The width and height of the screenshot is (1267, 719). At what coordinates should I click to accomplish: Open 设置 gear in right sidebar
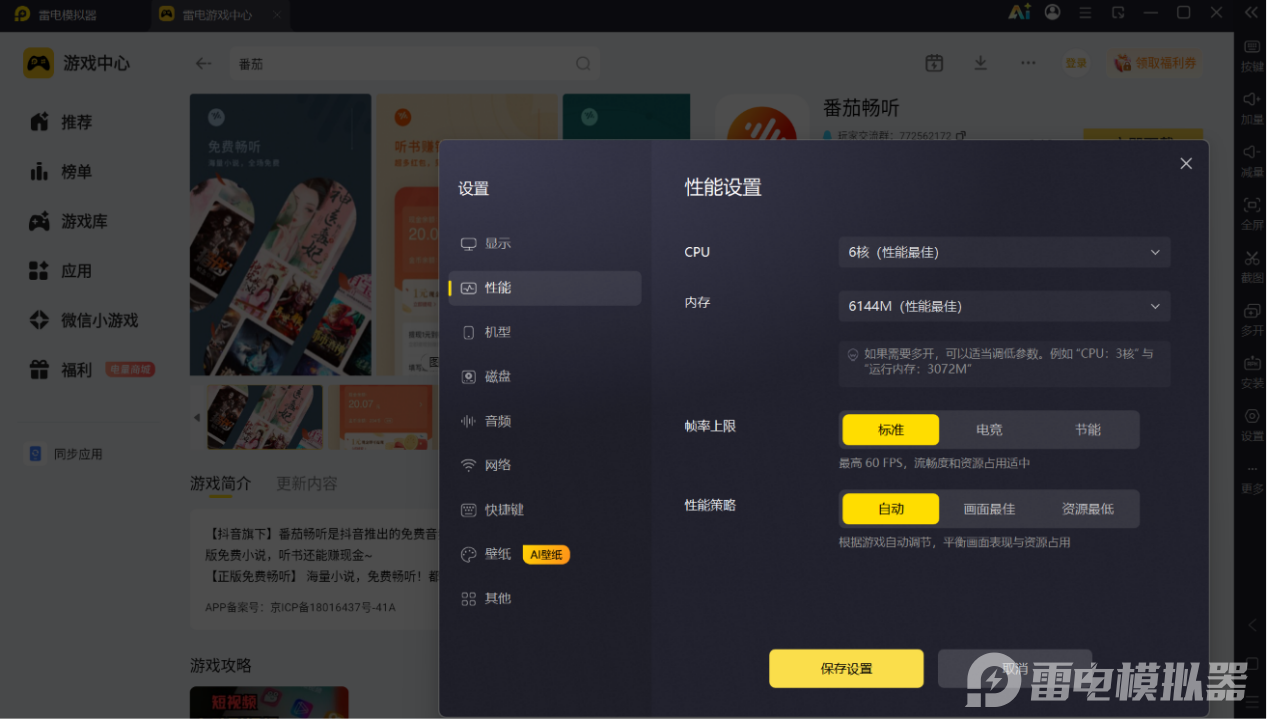[x=1252, y=425]
